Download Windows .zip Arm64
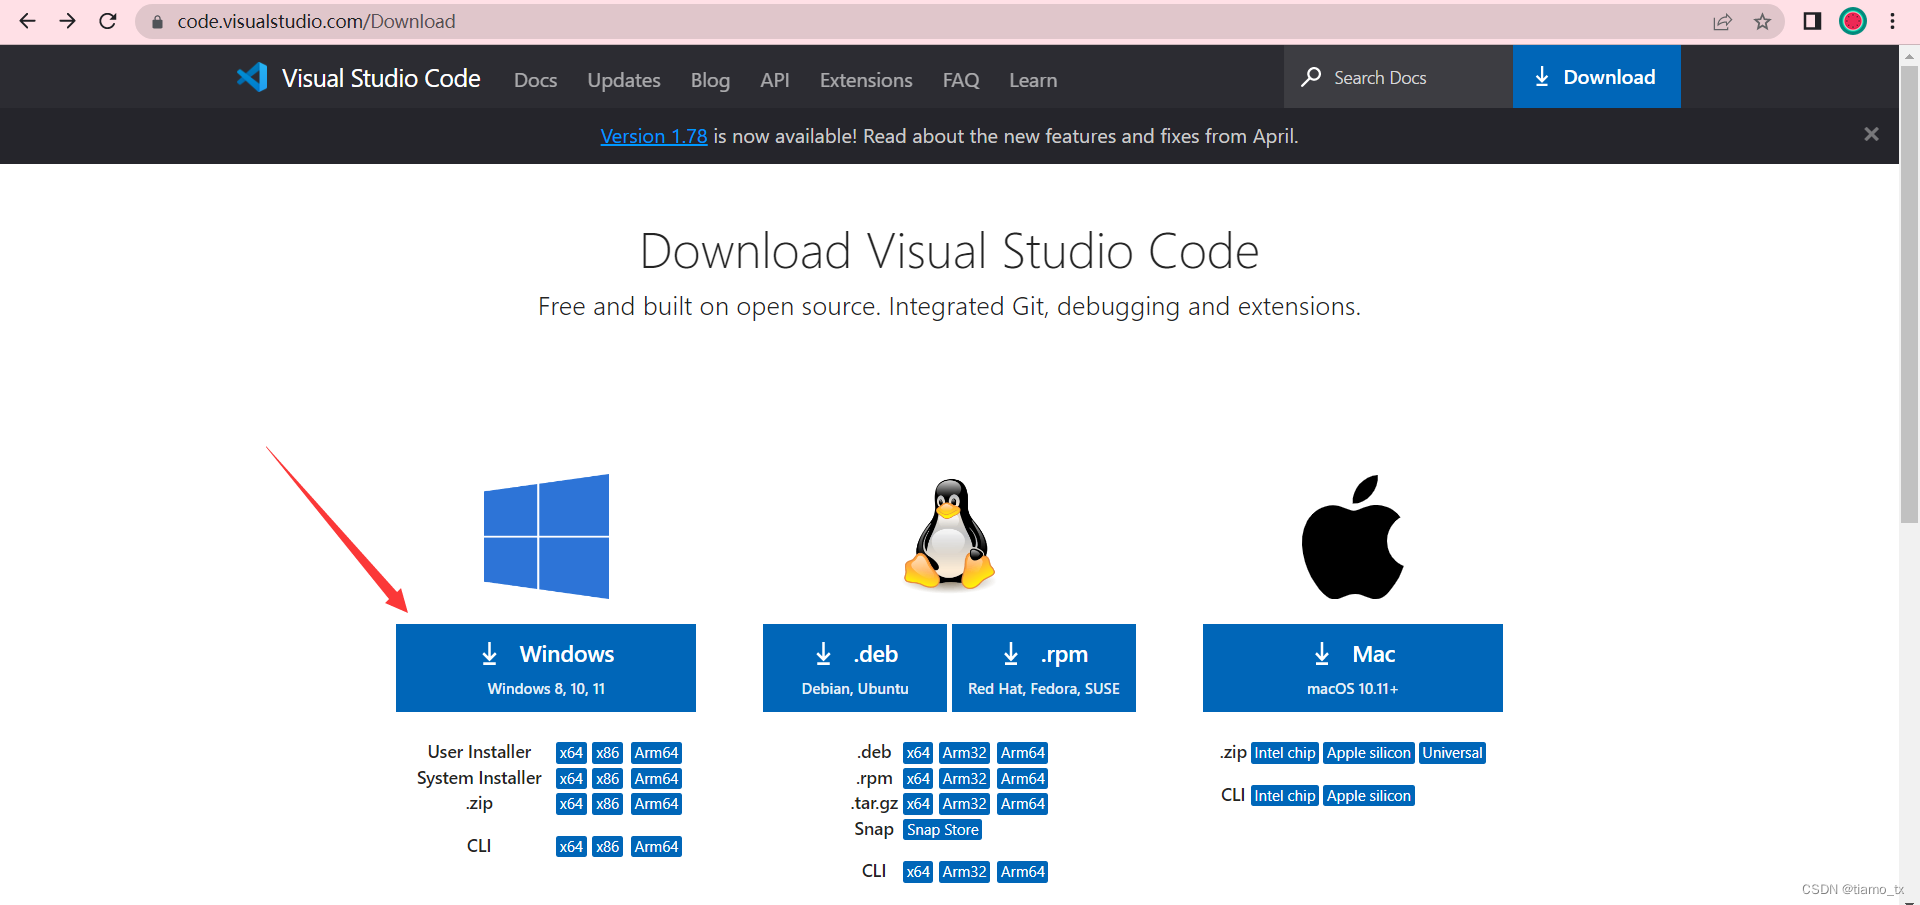Screen dimensions: 1920x905 point(656,804)
